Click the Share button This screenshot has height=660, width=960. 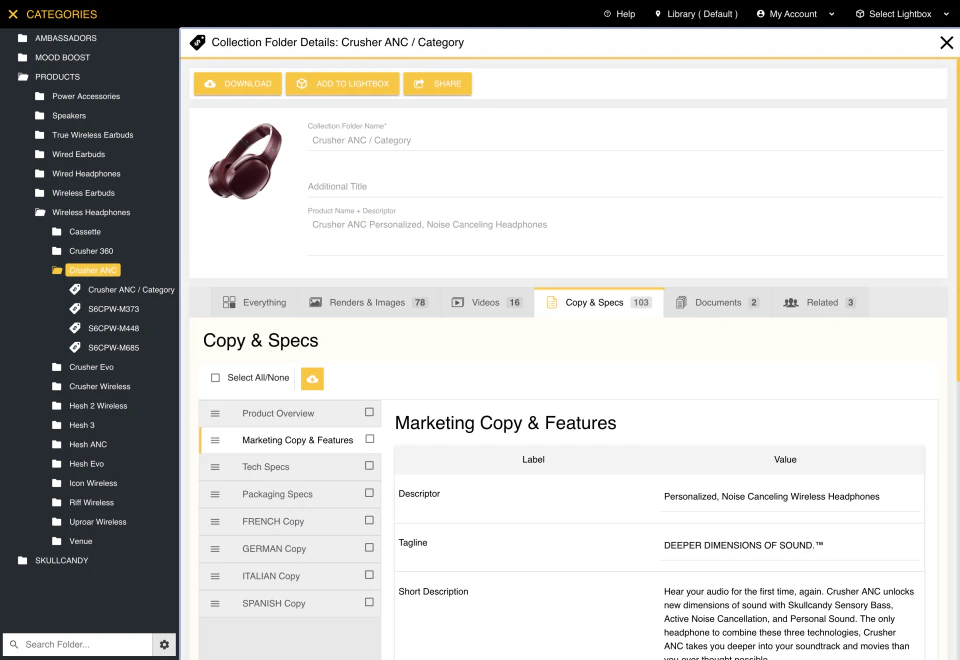pyautogui.click(x=437, y=84)
